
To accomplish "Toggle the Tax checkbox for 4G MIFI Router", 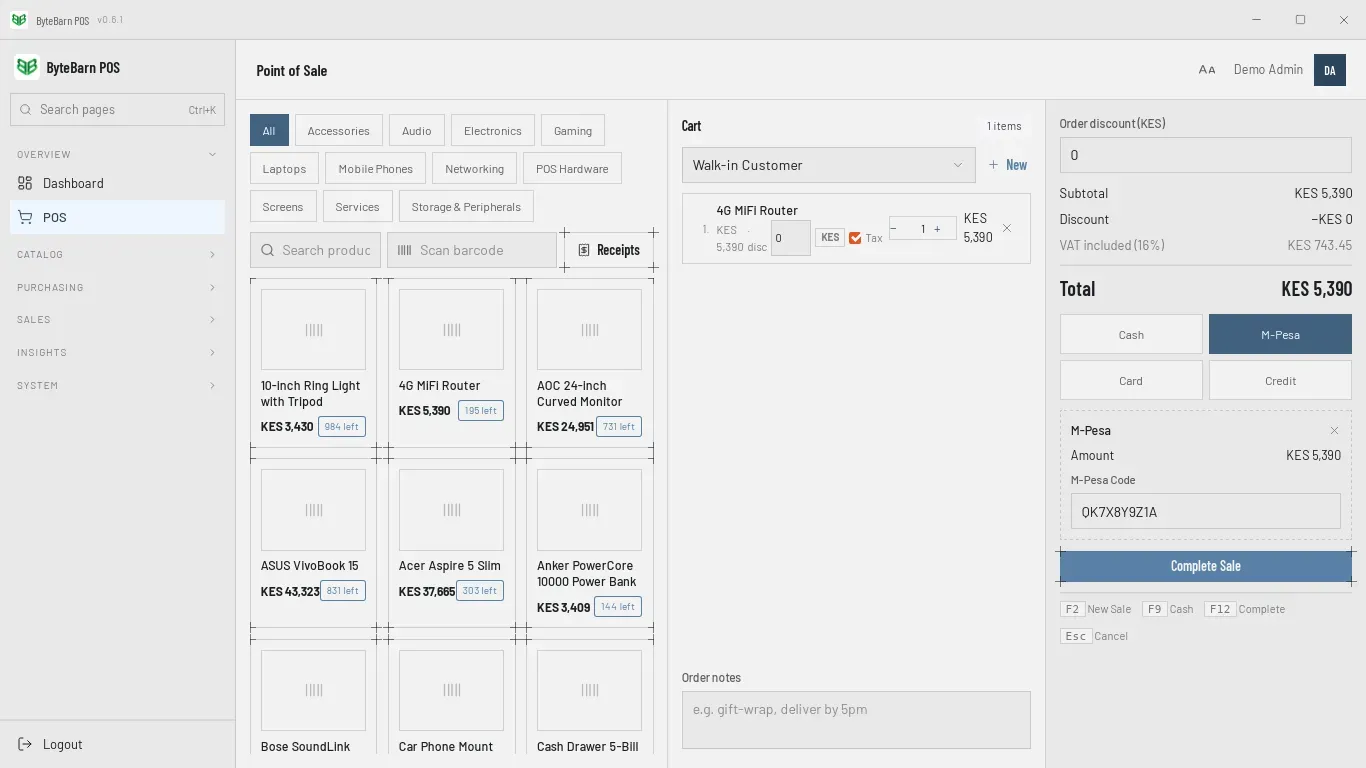I will pyautogui.click(x=855, y=238).
